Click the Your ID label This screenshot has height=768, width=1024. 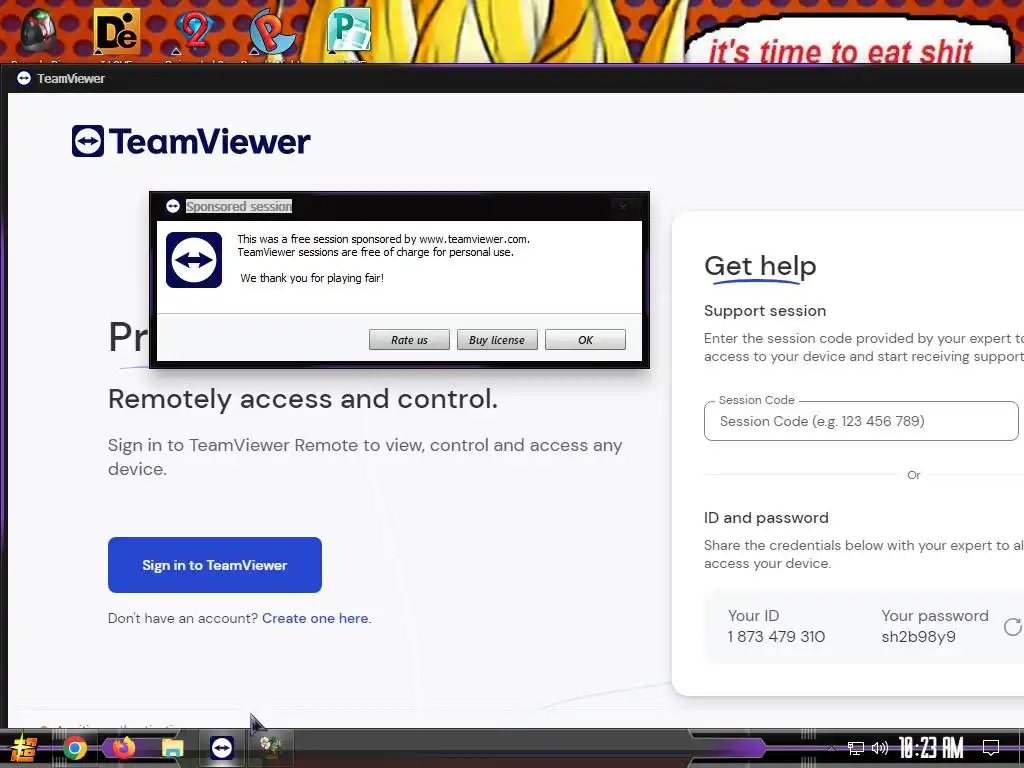pyautogui.click(x=754, y=616)
